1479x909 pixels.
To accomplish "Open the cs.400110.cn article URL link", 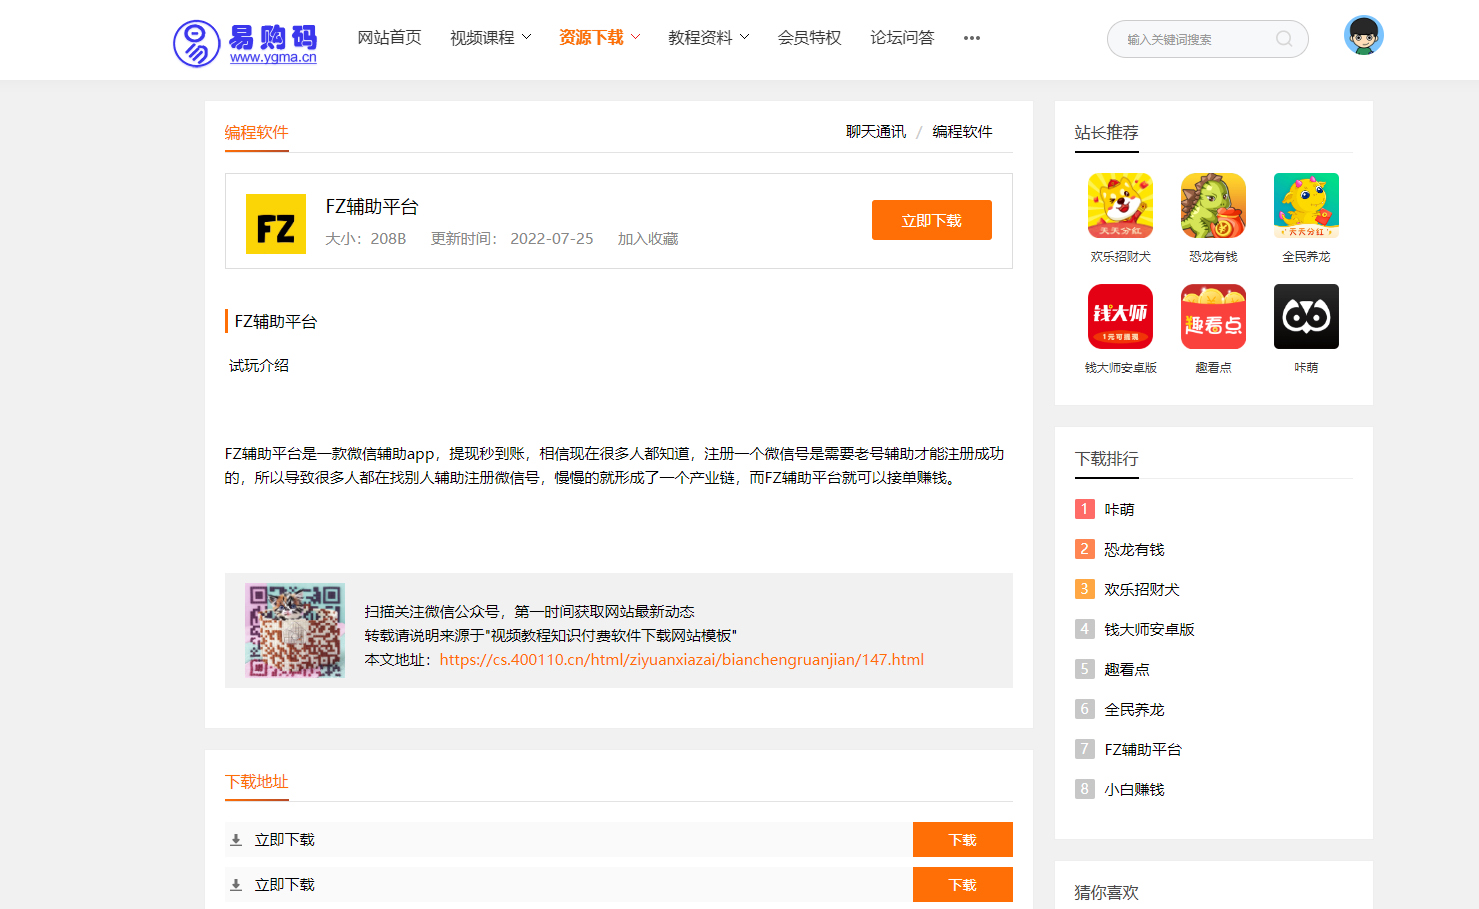I will pyautogui.click(x=681, y=660).
